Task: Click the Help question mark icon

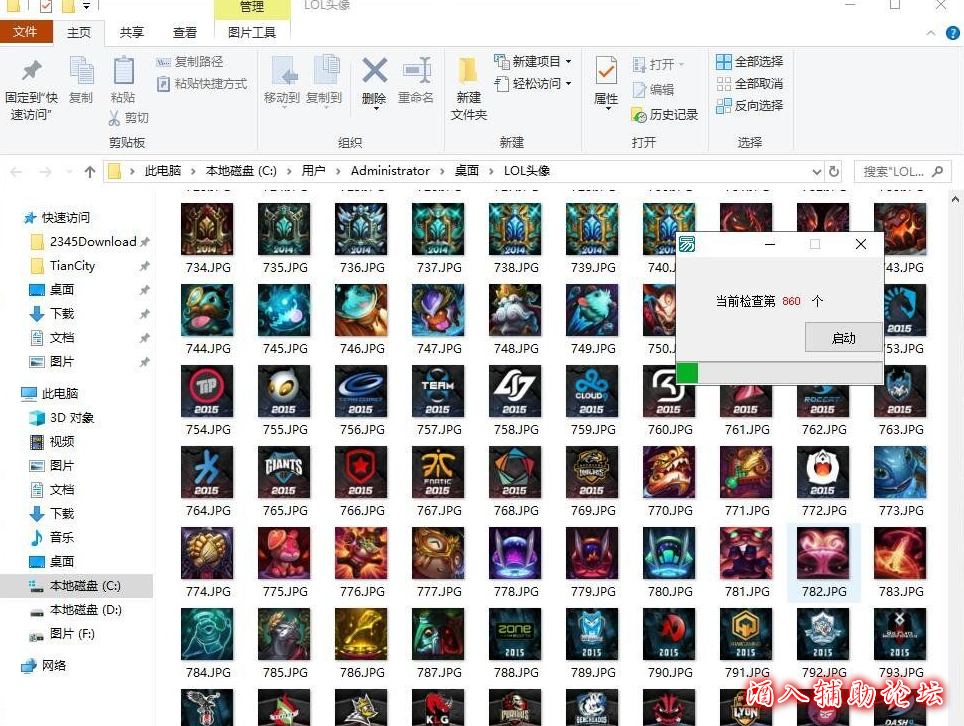Action: pyautogui.click(x=952, y=33)
